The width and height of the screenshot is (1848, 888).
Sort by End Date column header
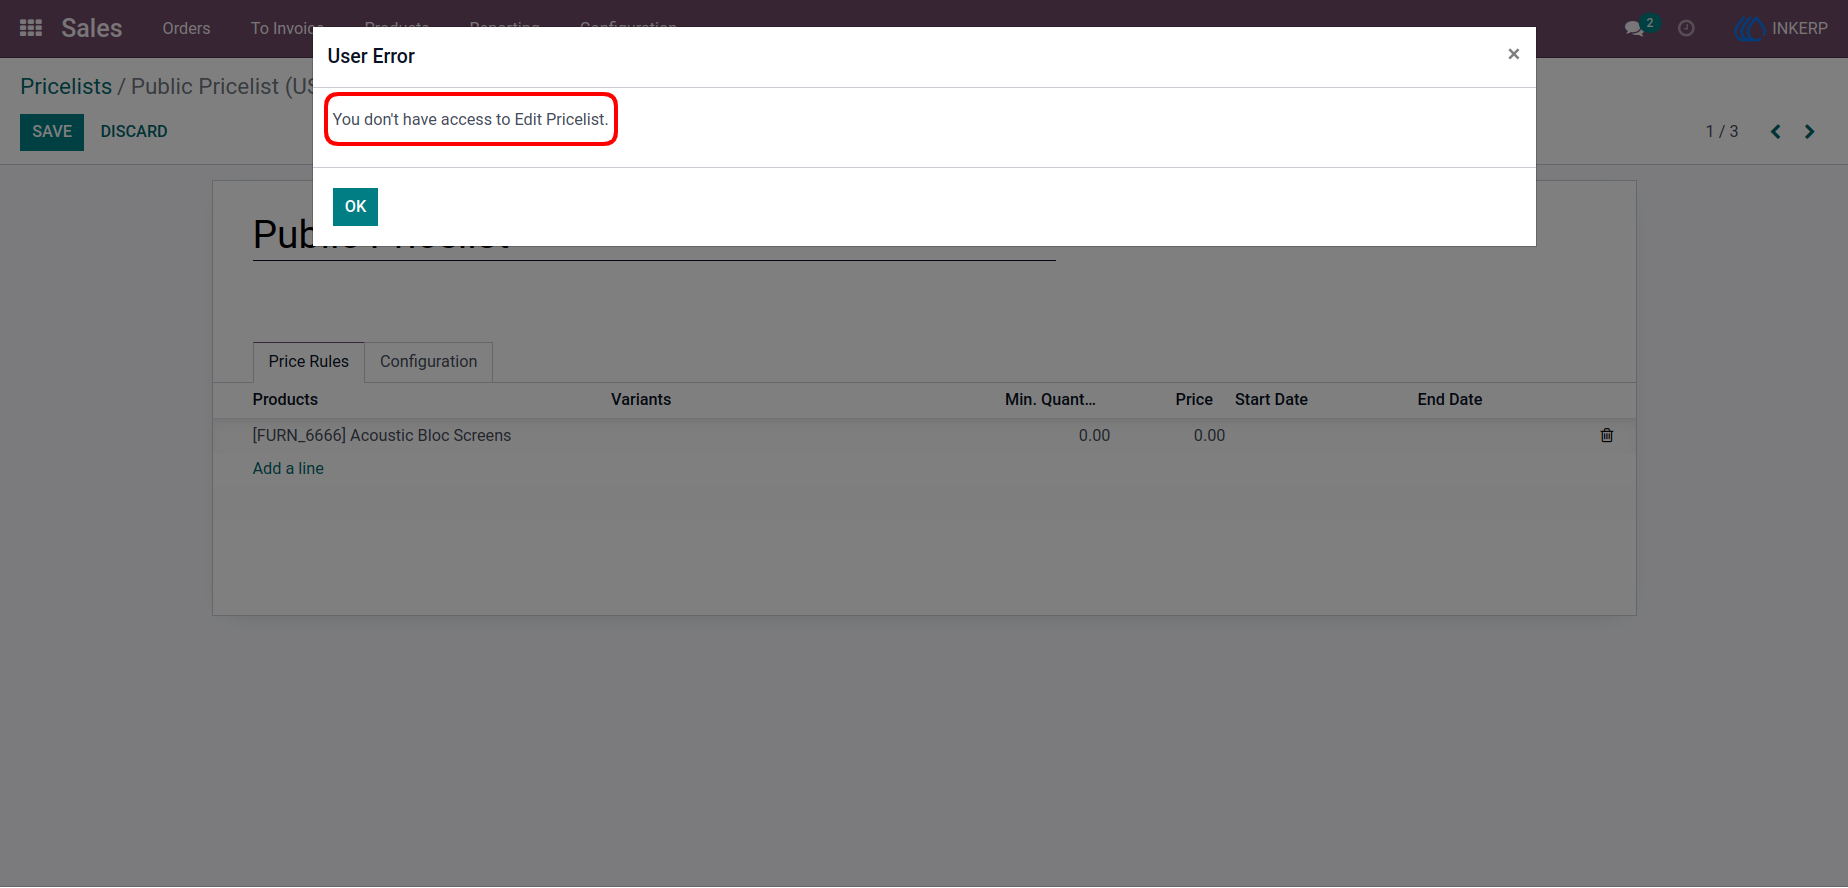point(1450,399)
